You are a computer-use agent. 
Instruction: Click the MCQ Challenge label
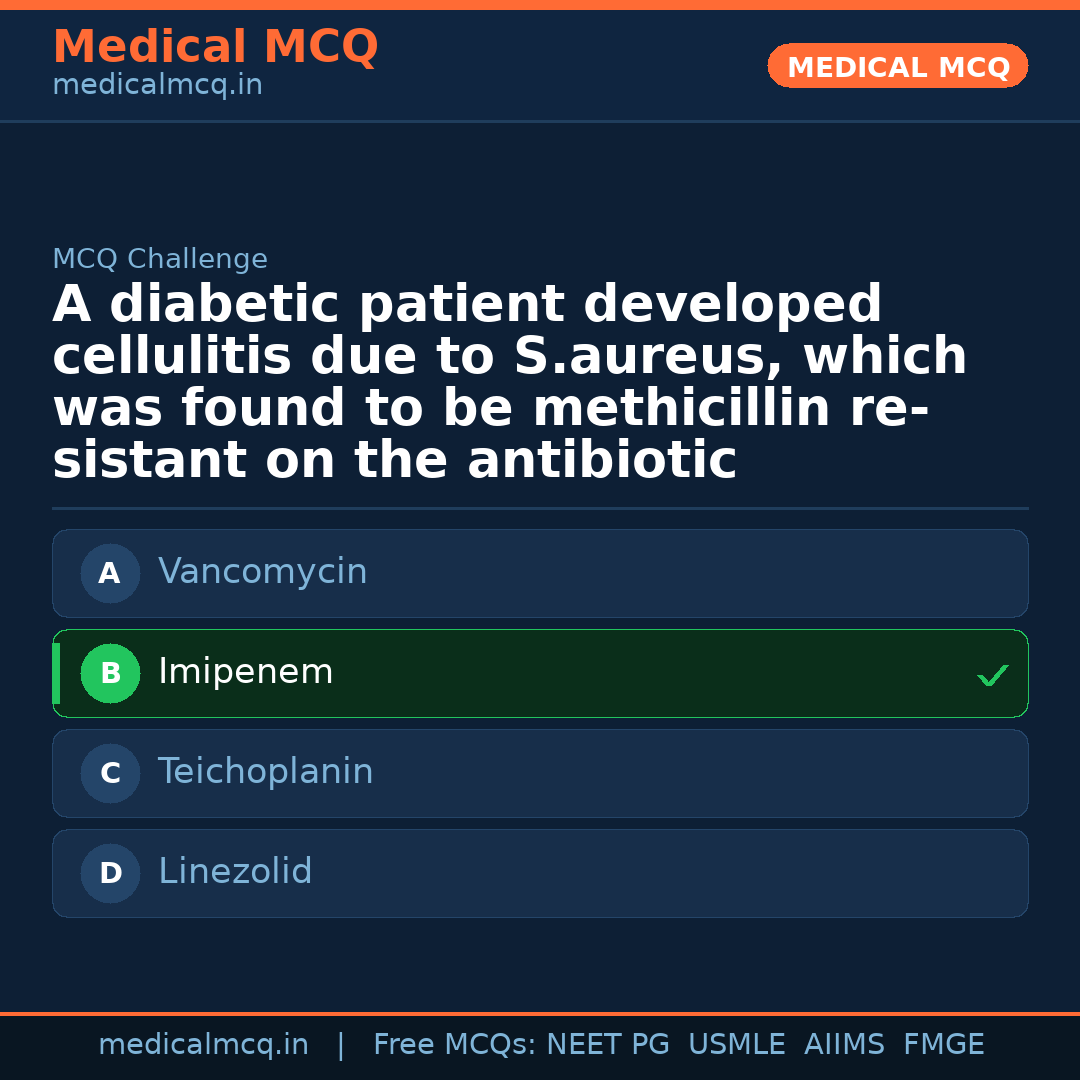click(160, 260)
